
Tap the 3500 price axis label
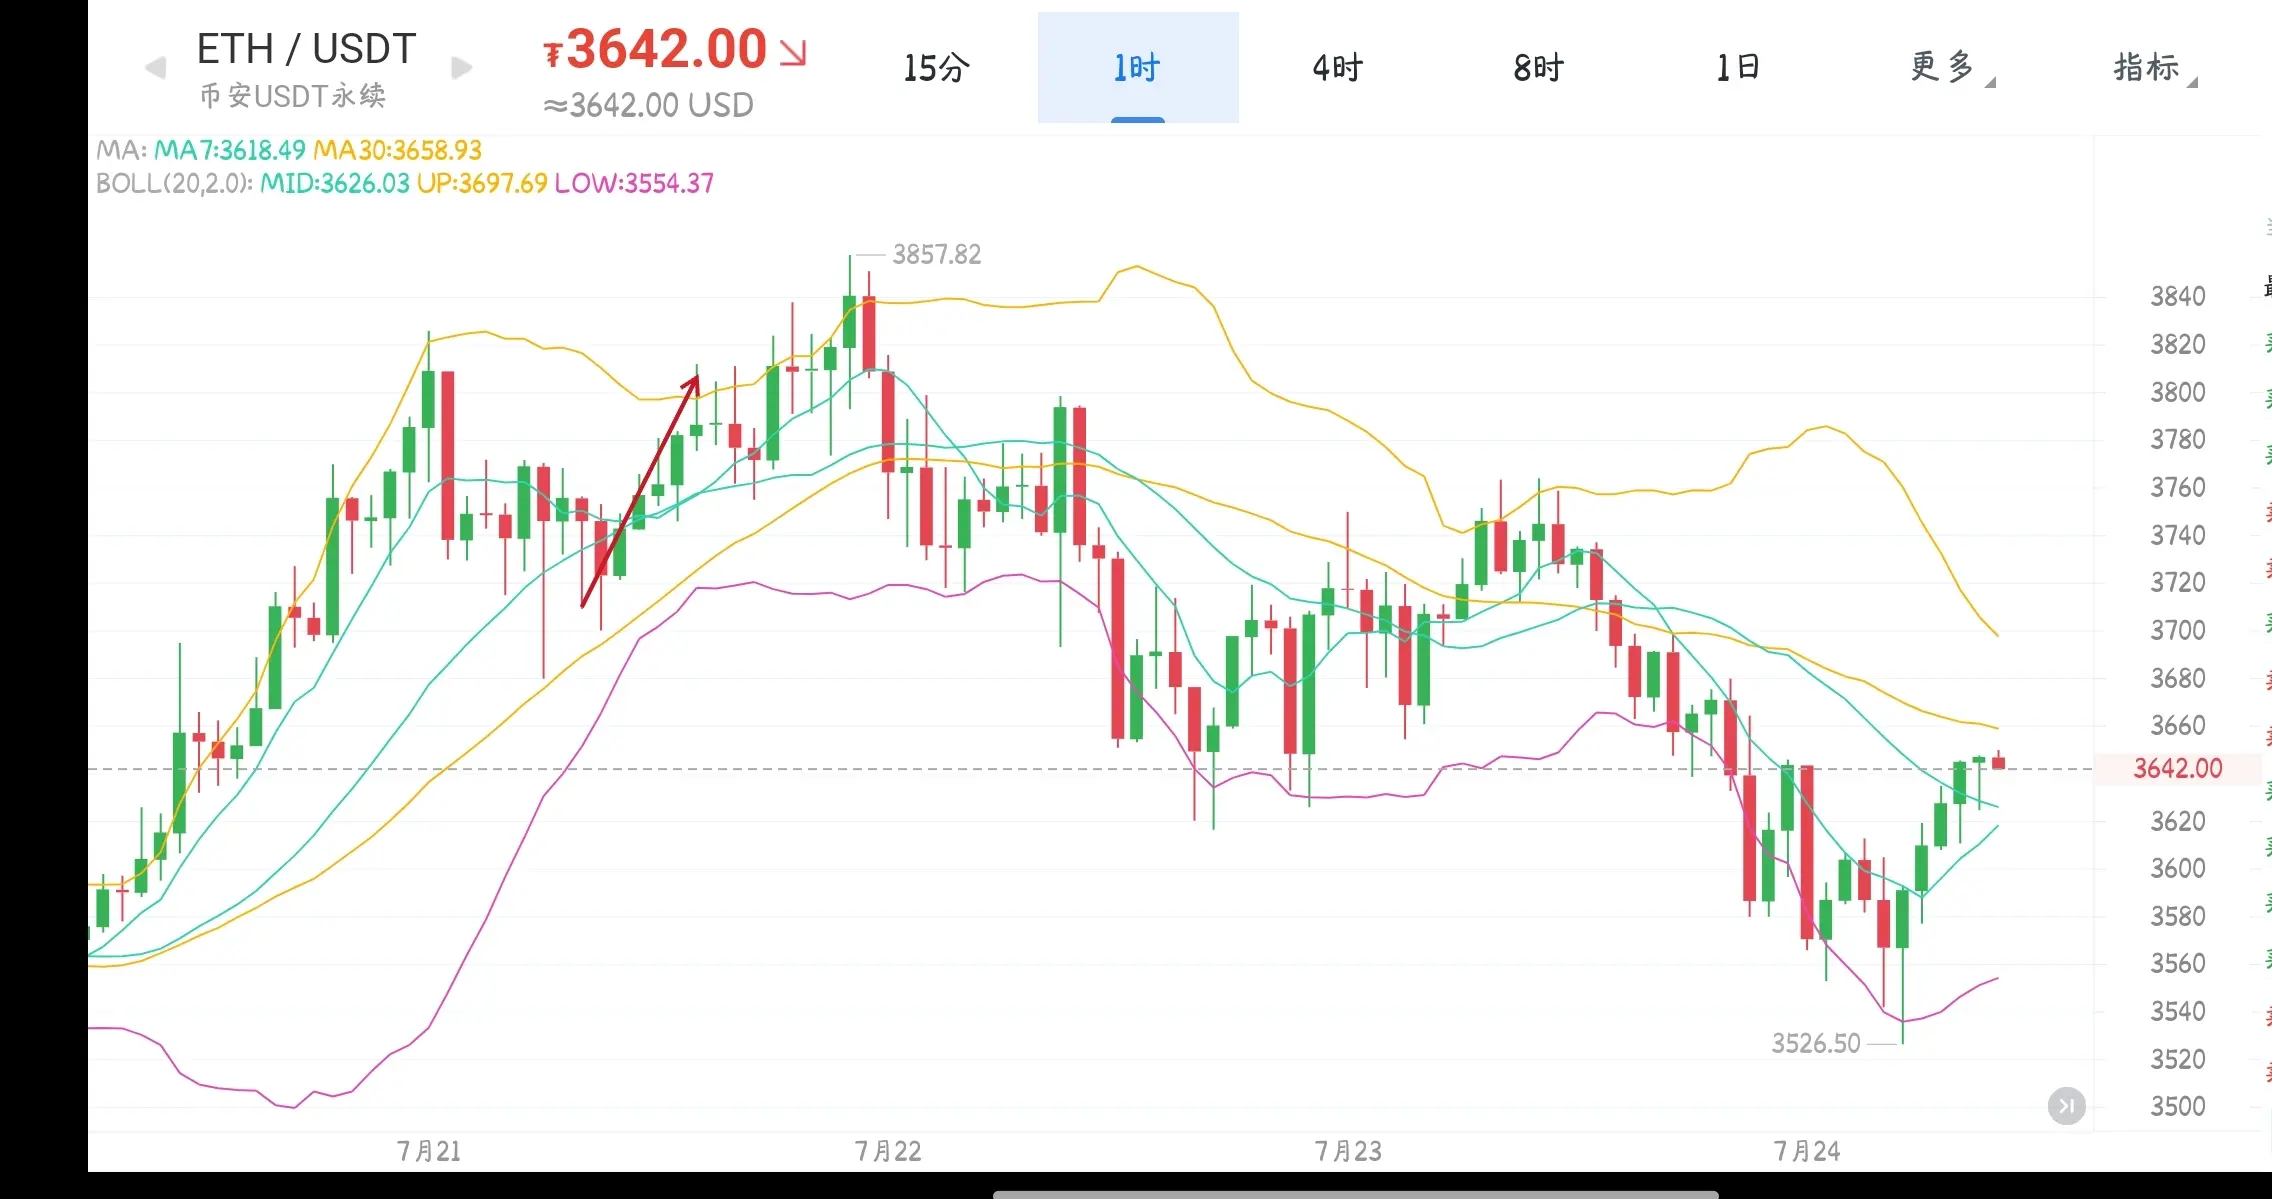pyautogui.click(x=2178, y=1106)
